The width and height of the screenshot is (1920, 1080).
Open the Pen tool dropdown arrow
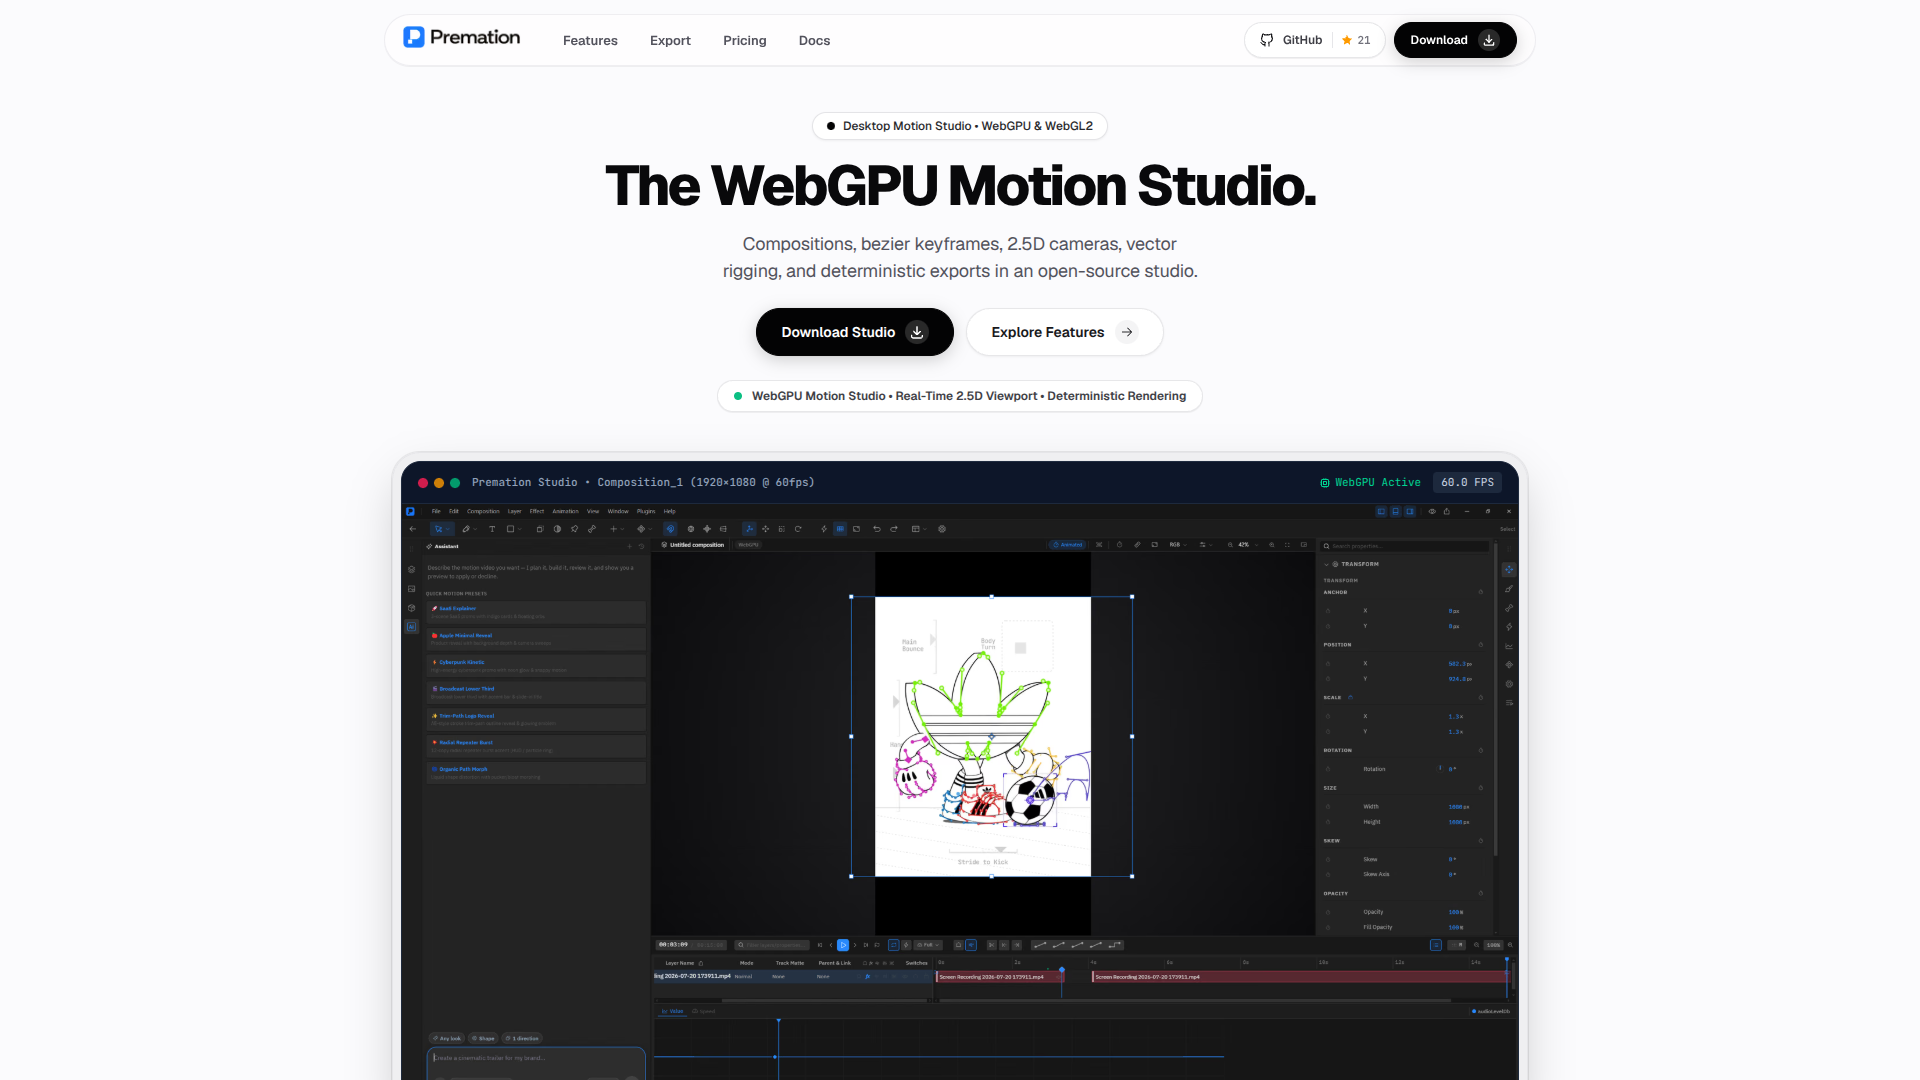(x=476, y=529)
